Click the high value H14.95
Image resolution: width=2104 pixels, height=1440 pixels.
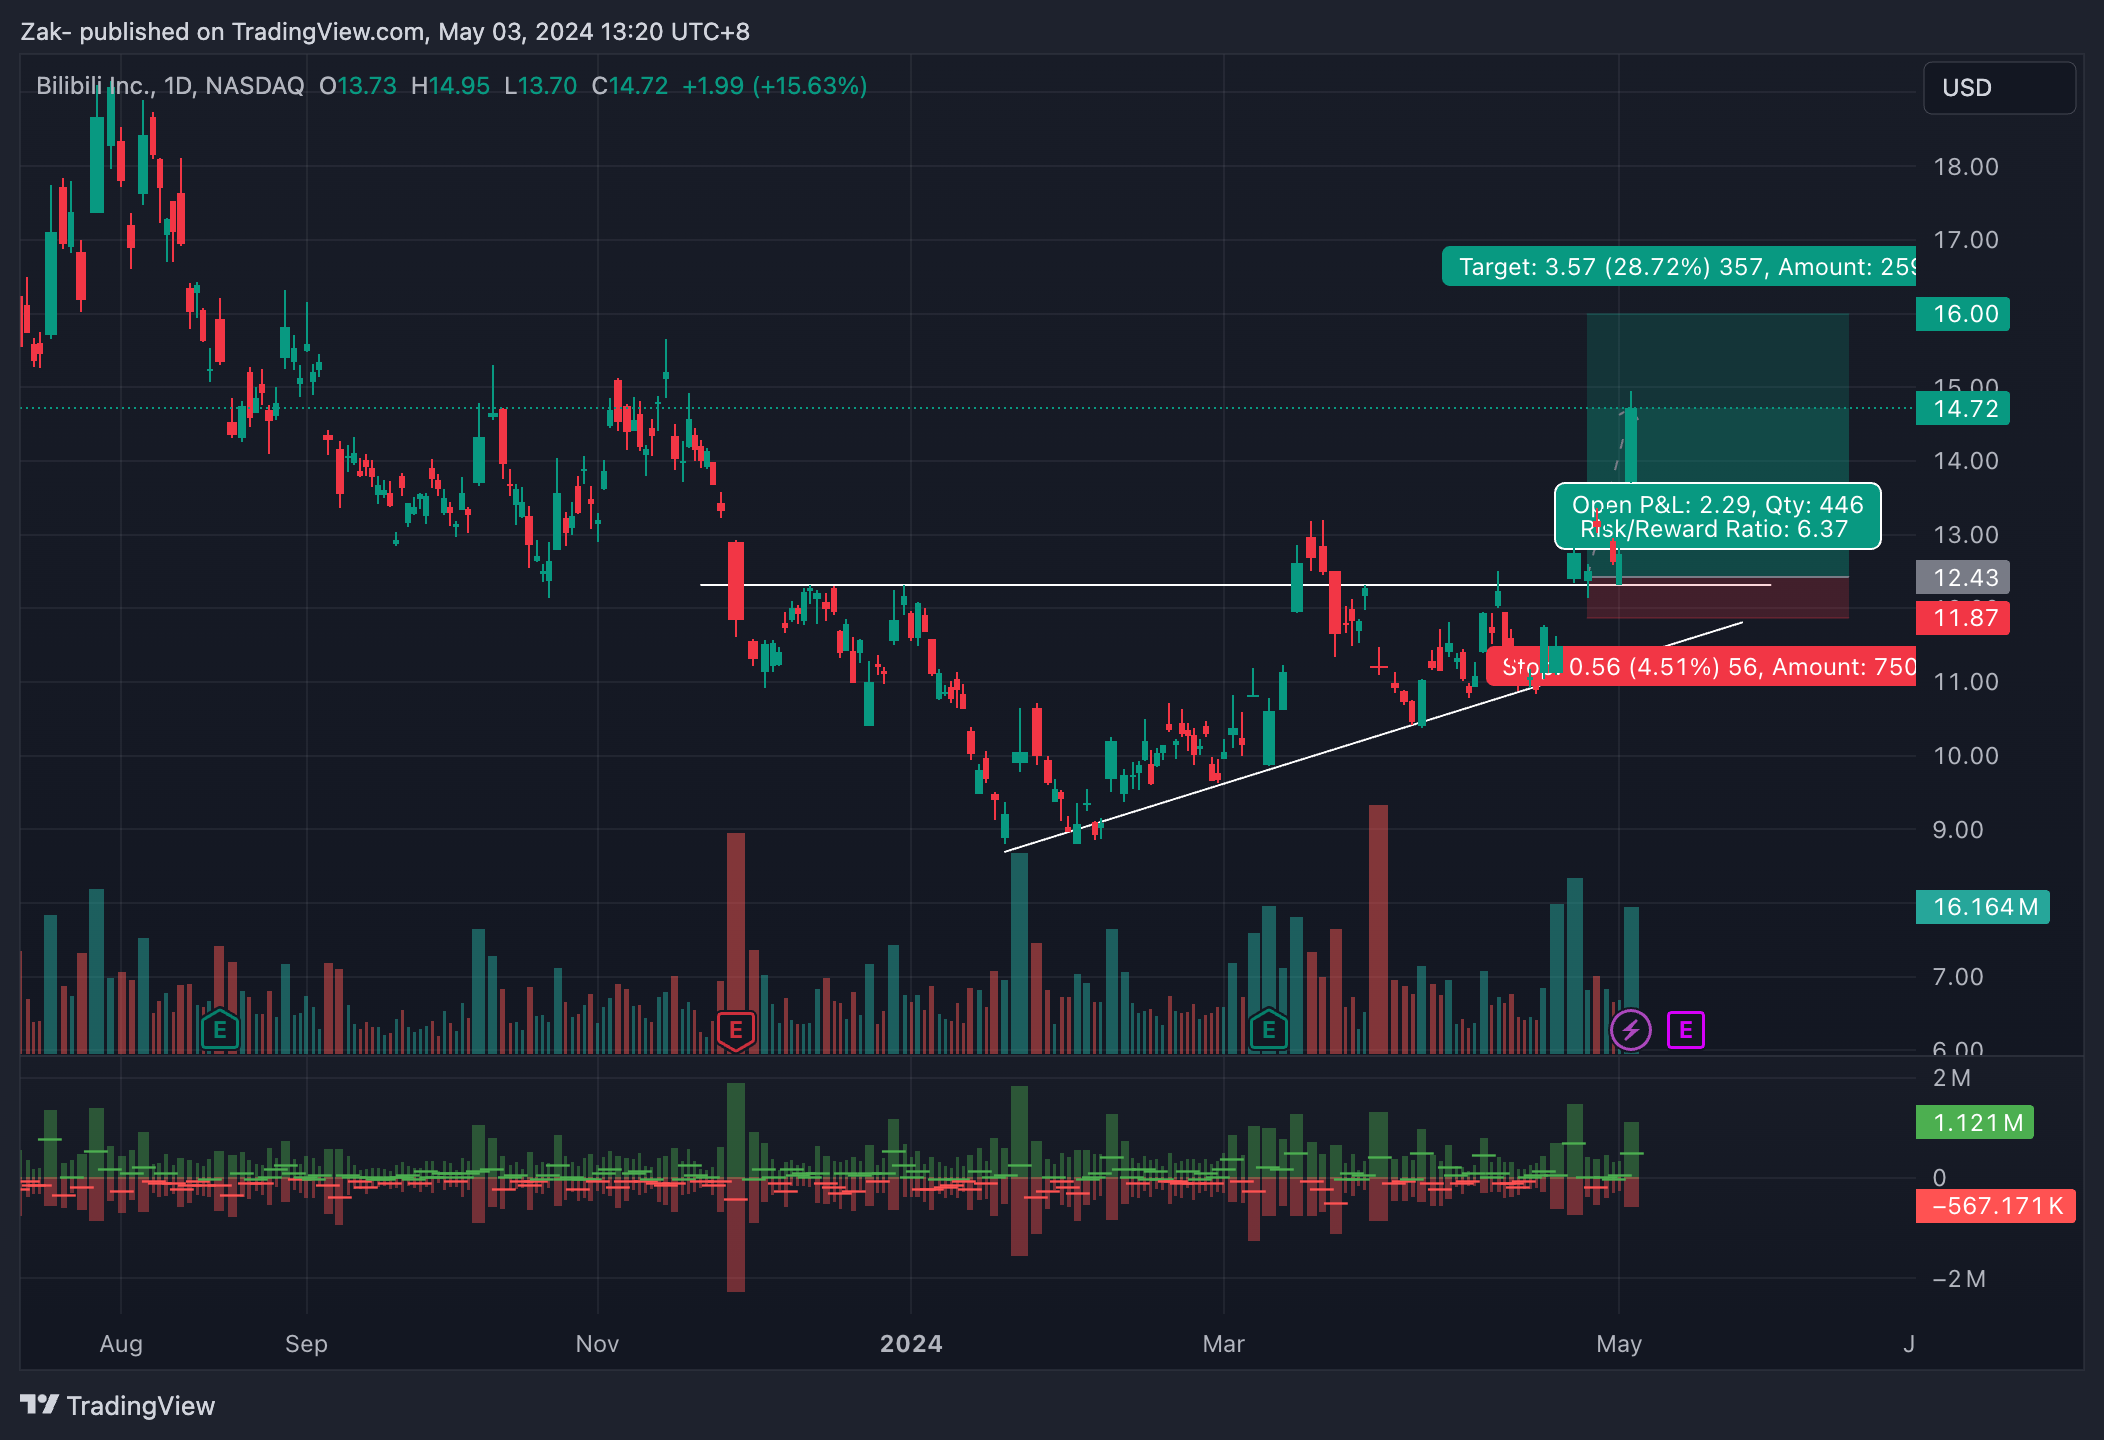[451, 86]
